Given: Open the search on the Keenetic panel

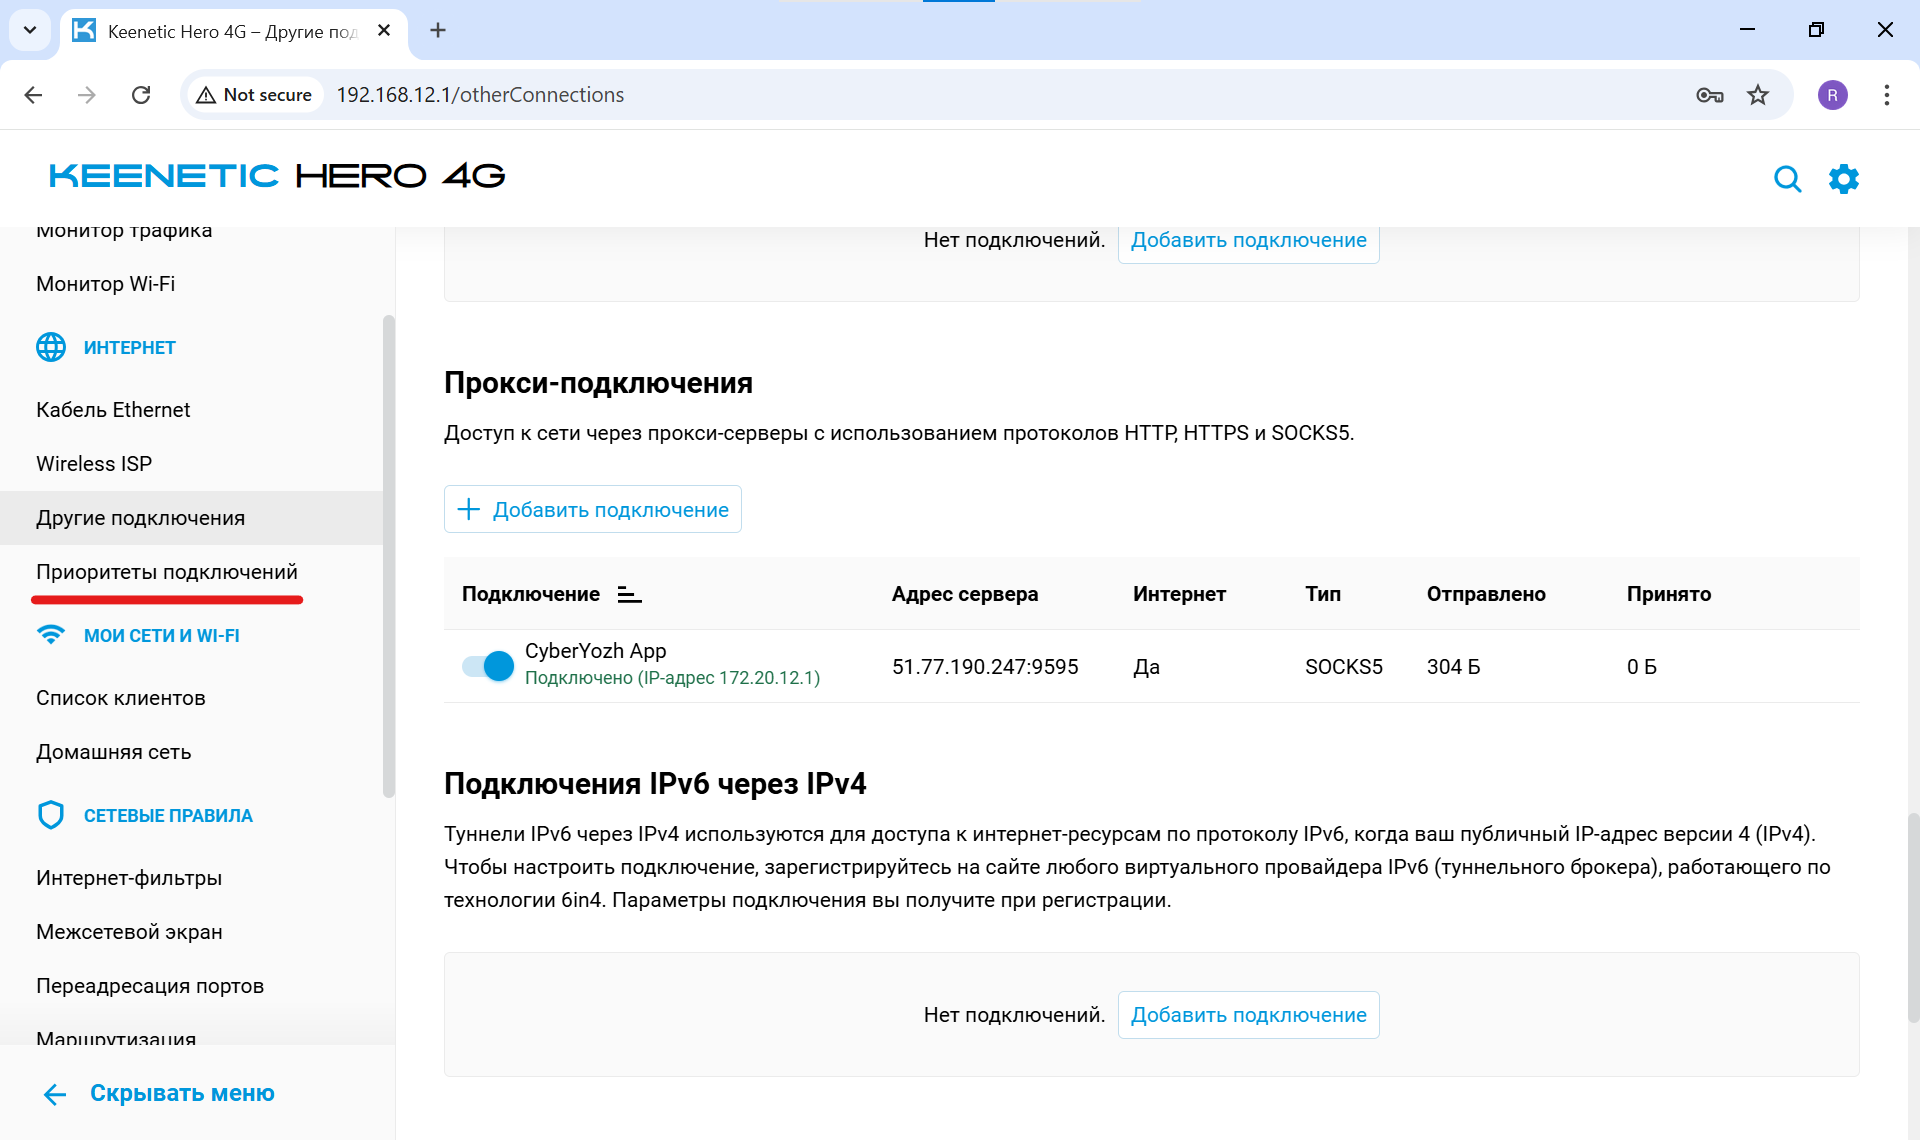Looking at the screenshot, I should (1789, 179).
